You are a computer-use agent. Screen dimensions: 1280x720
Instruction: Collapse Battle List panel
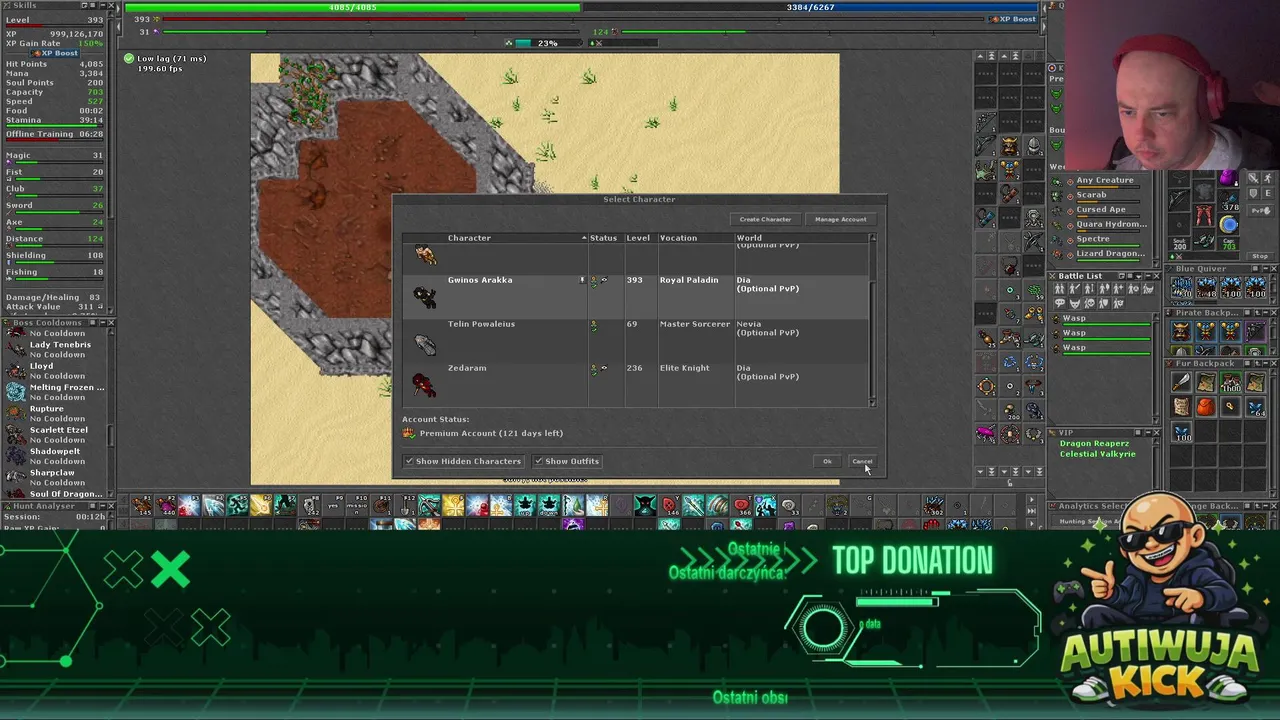point(1146,276)
